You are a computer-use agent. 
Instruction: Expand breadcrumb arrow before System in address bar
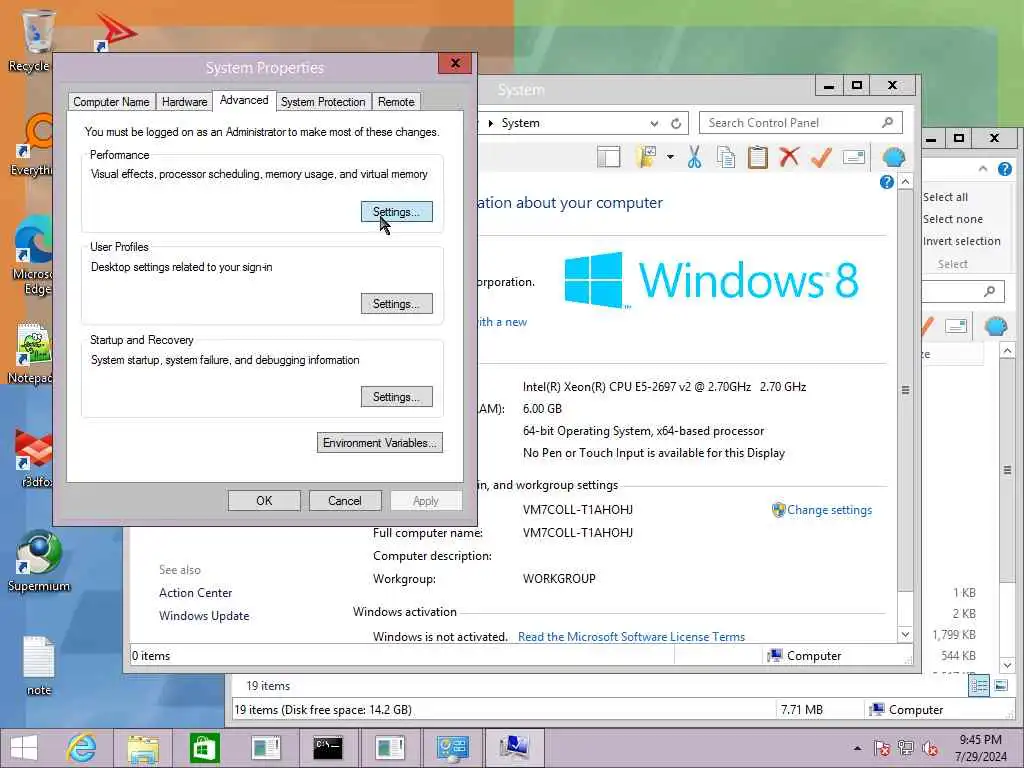point(490,123)
